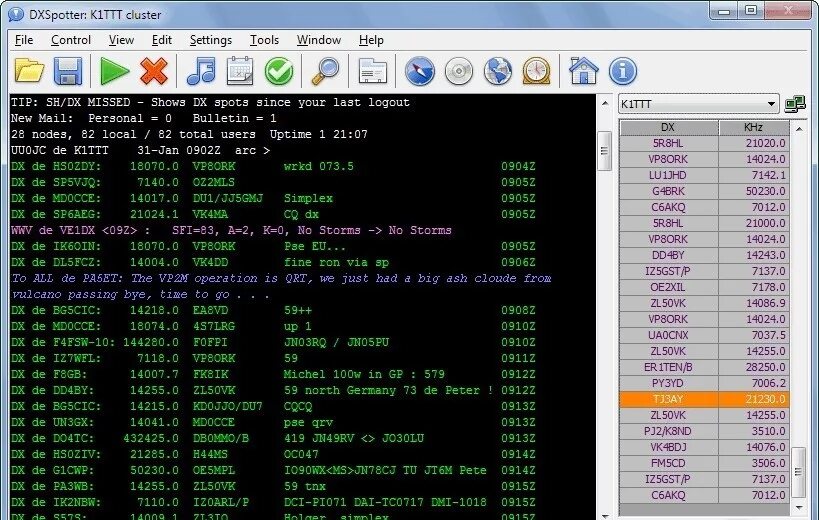Click DXSpotter app icon in title bar
Viewport: 819px width, 520px height.
16,15
